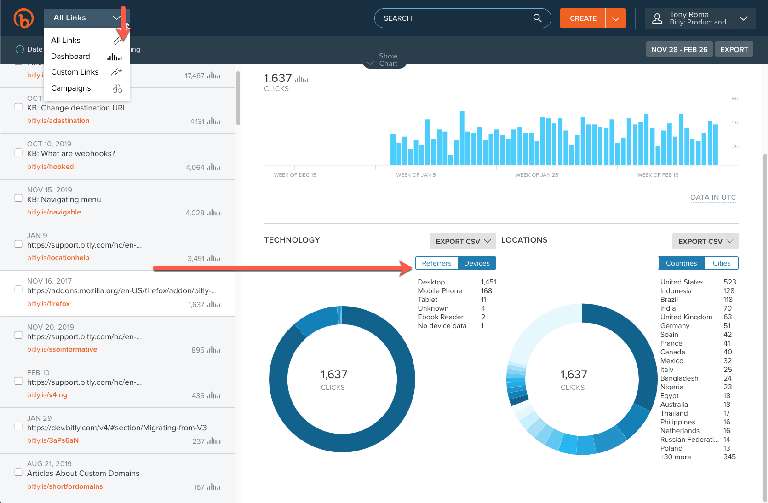This screenshot has height=503, width=768.
Task: Click the EXPORT button in the filter bar
Action: point(734,49)
